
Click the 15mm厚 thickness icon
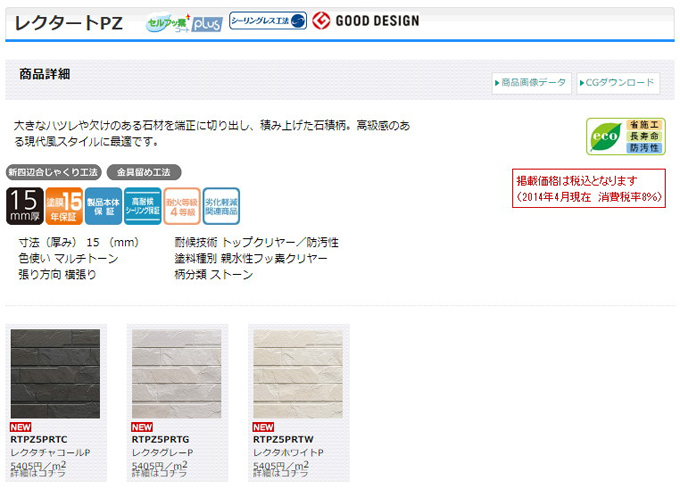point(25,206)
